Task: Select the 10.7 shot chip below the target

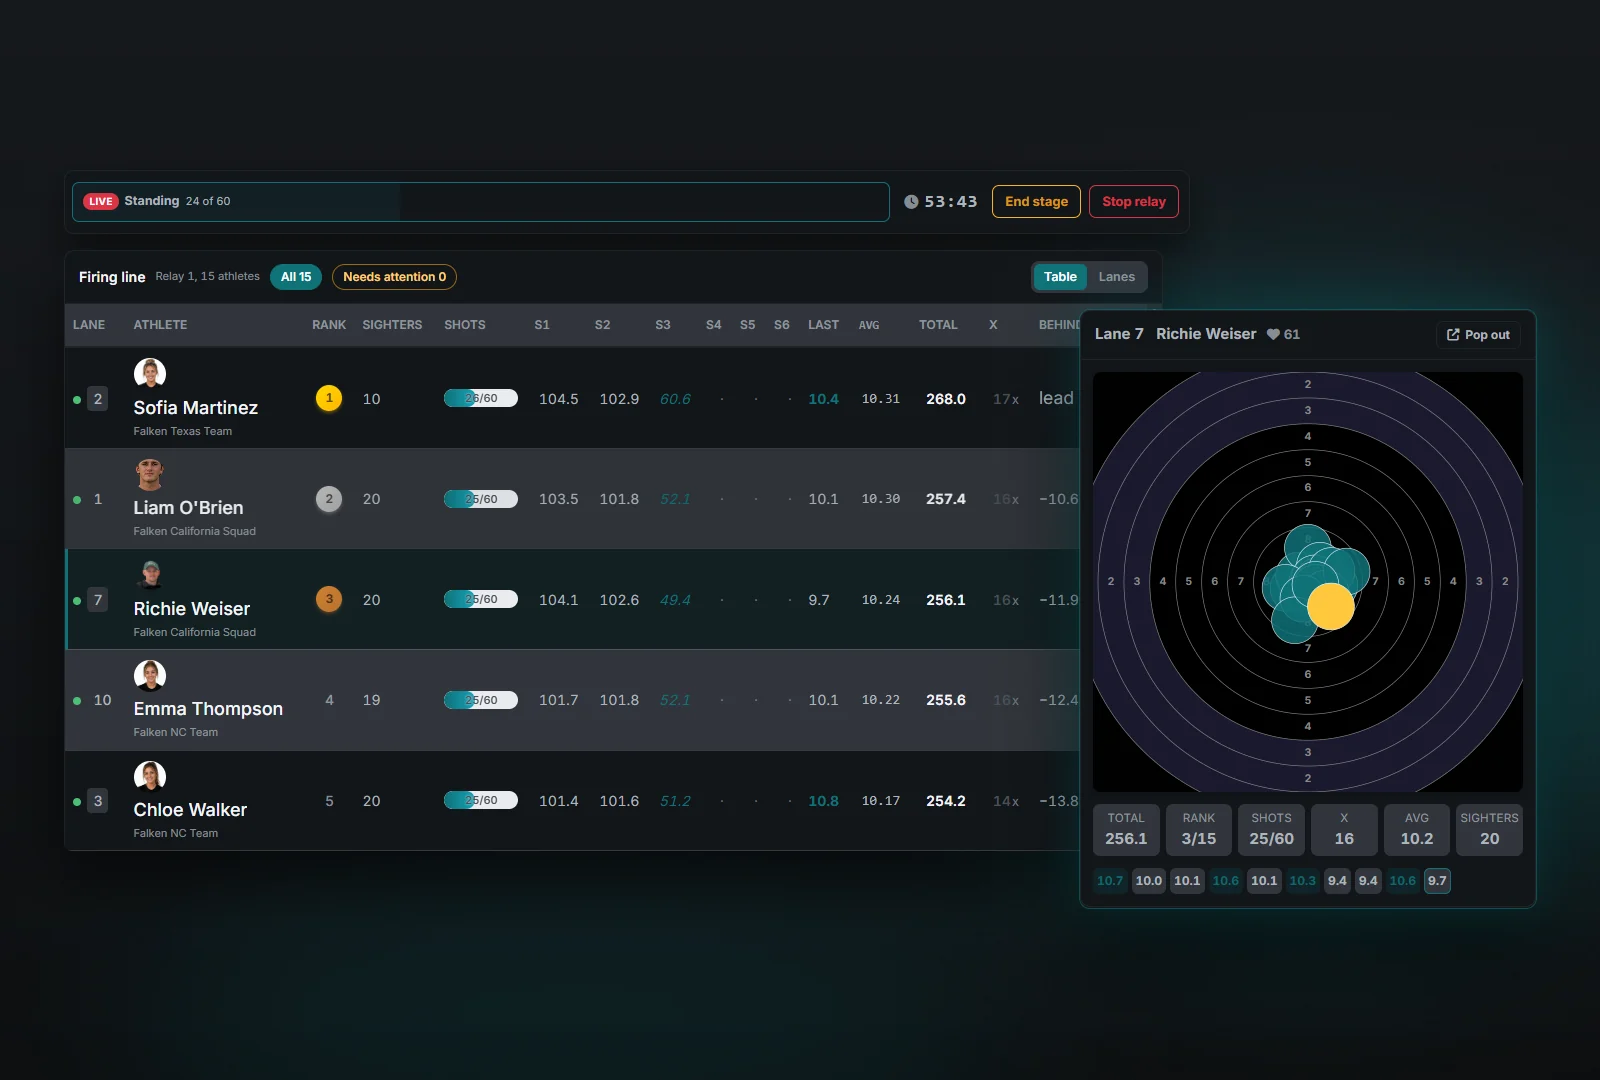Action: tap(1110, 881)
